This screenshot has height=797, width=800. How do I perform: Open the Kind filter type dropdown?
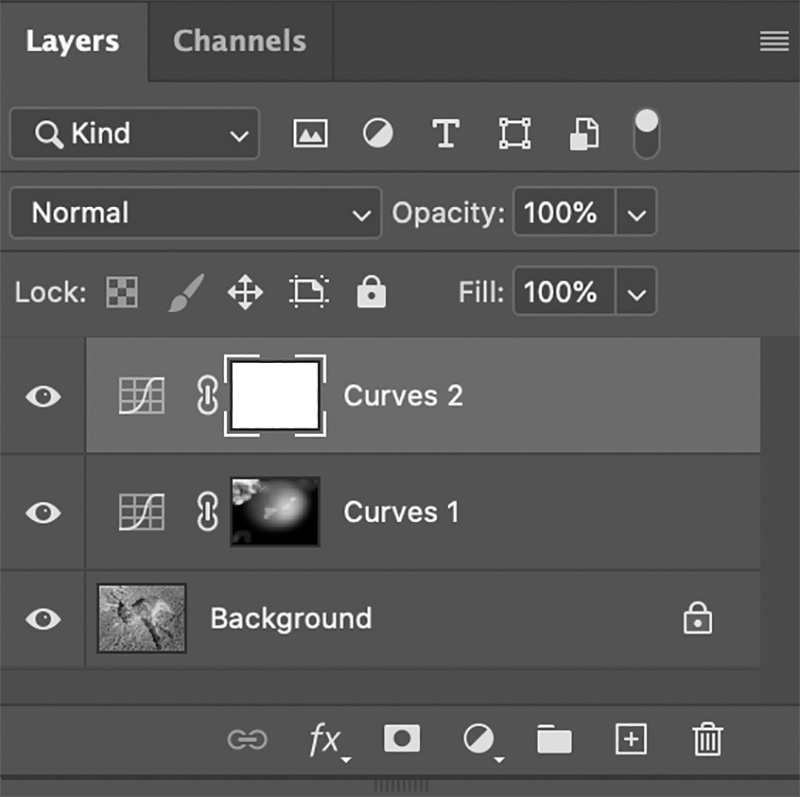click(134, 134)
